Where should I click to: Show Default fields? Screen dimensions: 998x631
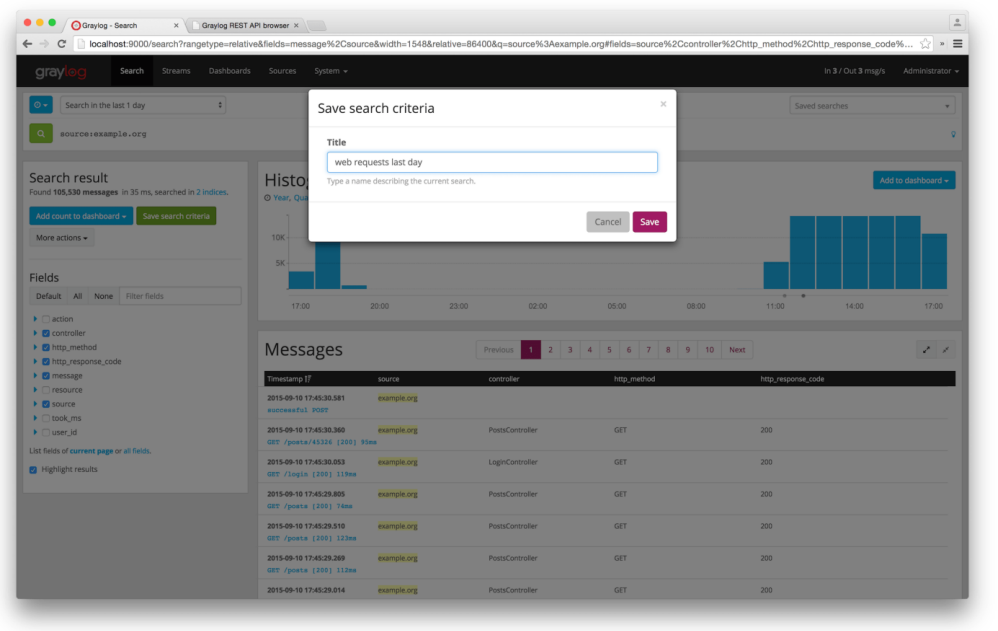(x=48, y=296)
